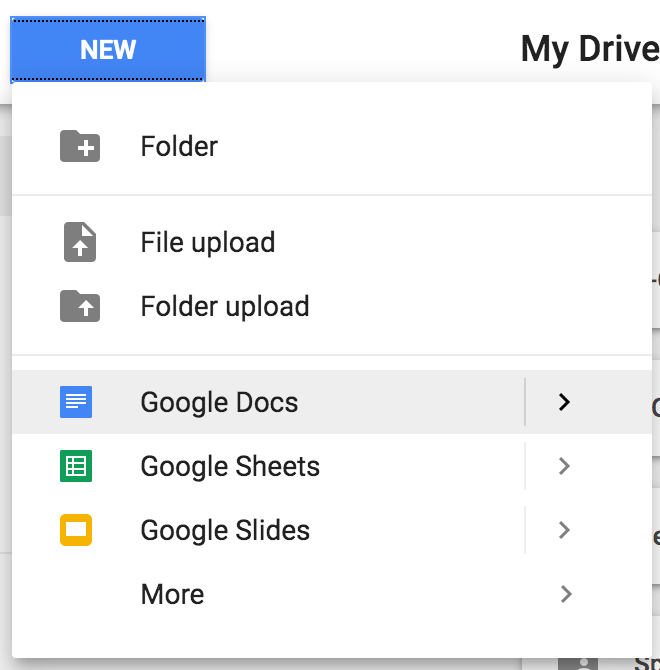Viewport: 660px width, 670px height.
Task: Click the blue NEW button
Action: tap(108, 50)
